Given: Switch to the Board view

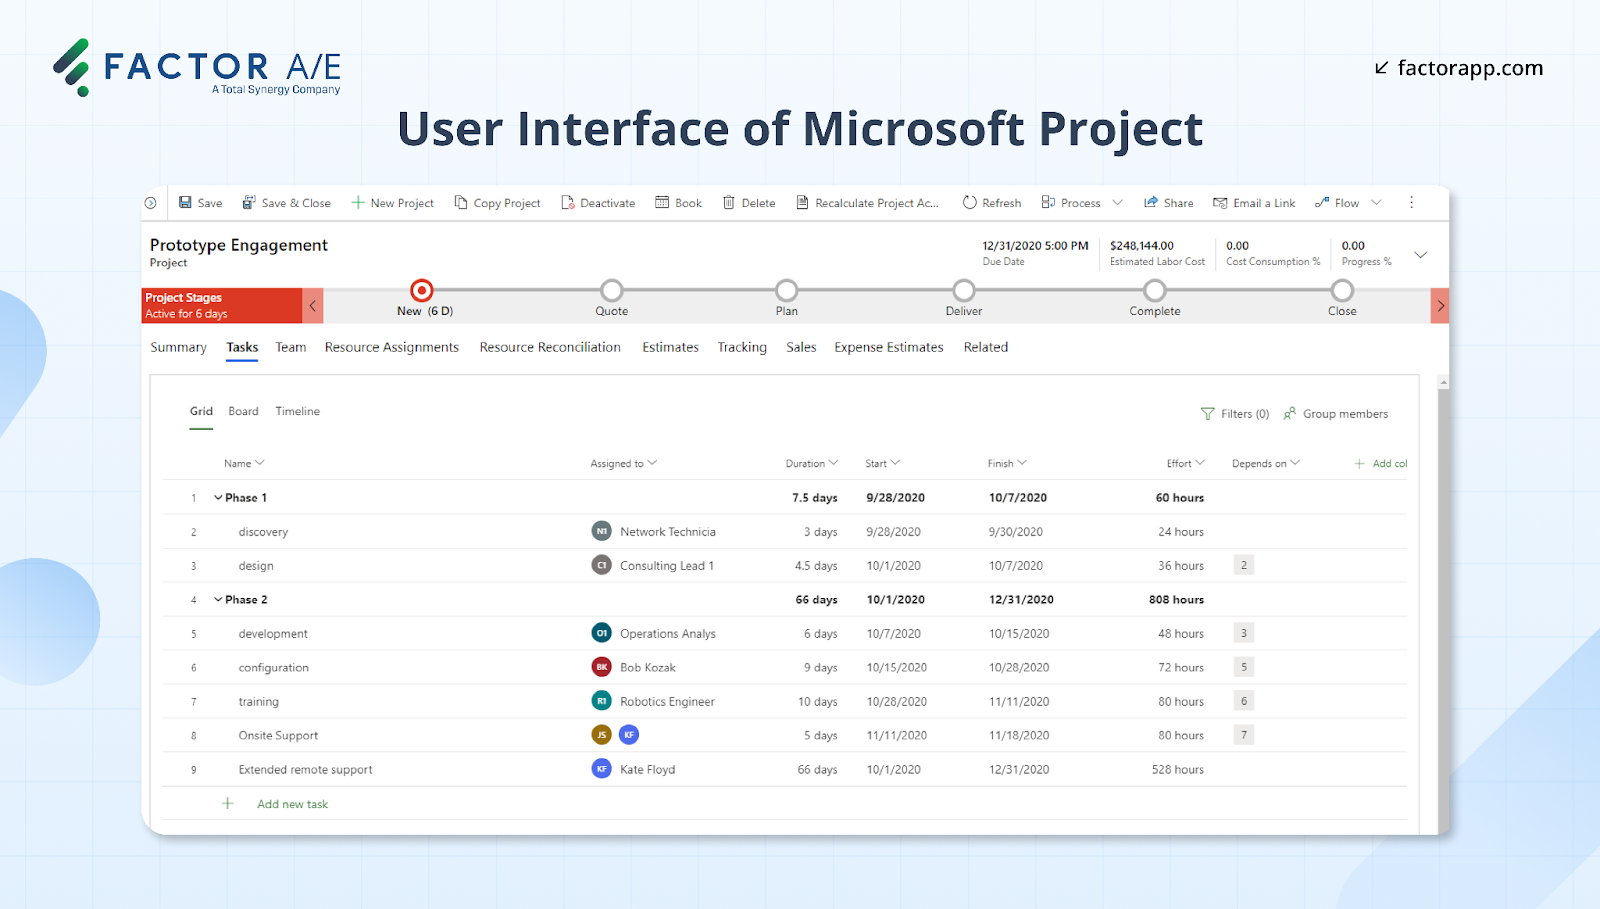Looking at the screenshot, I should (x=243, y=411).
